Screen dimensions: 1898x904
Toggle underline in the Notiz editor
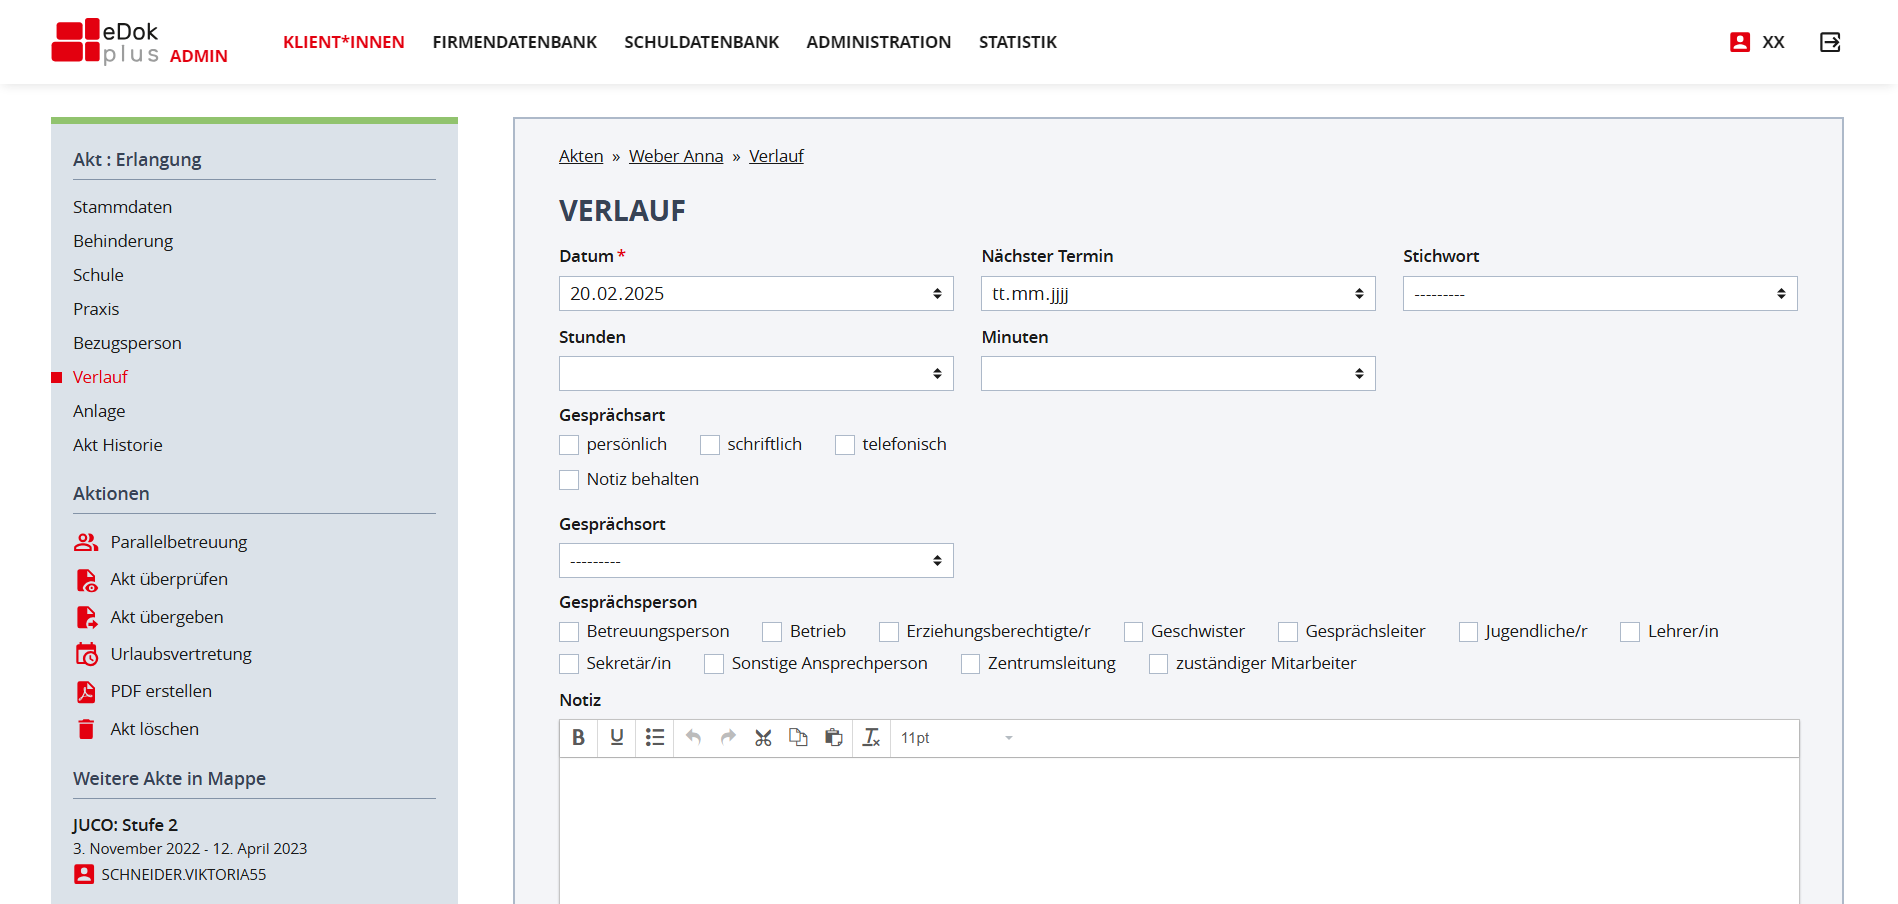pos(616,738)
